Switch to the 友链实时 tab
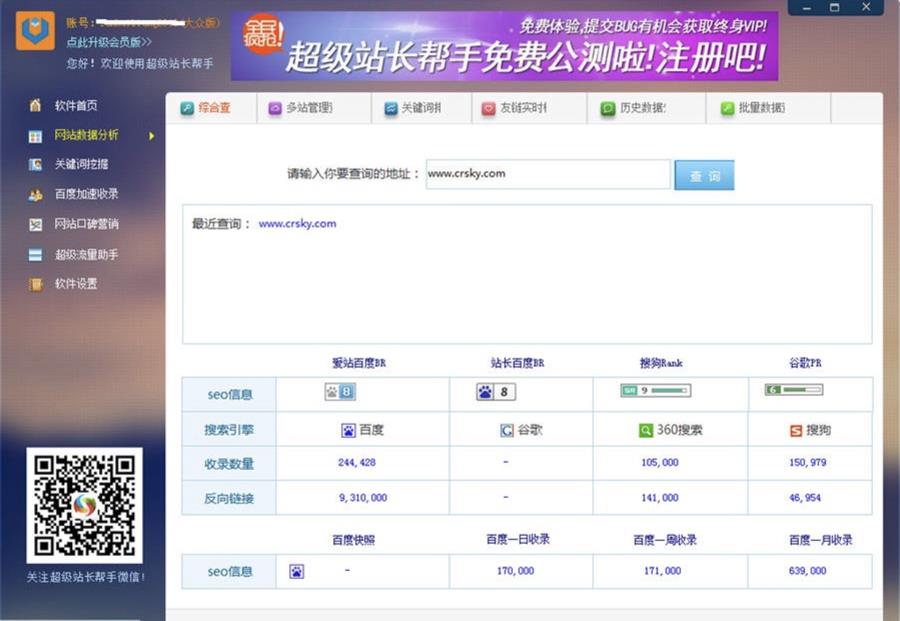This screenshot has width=900, height=621. coord(529,108)
